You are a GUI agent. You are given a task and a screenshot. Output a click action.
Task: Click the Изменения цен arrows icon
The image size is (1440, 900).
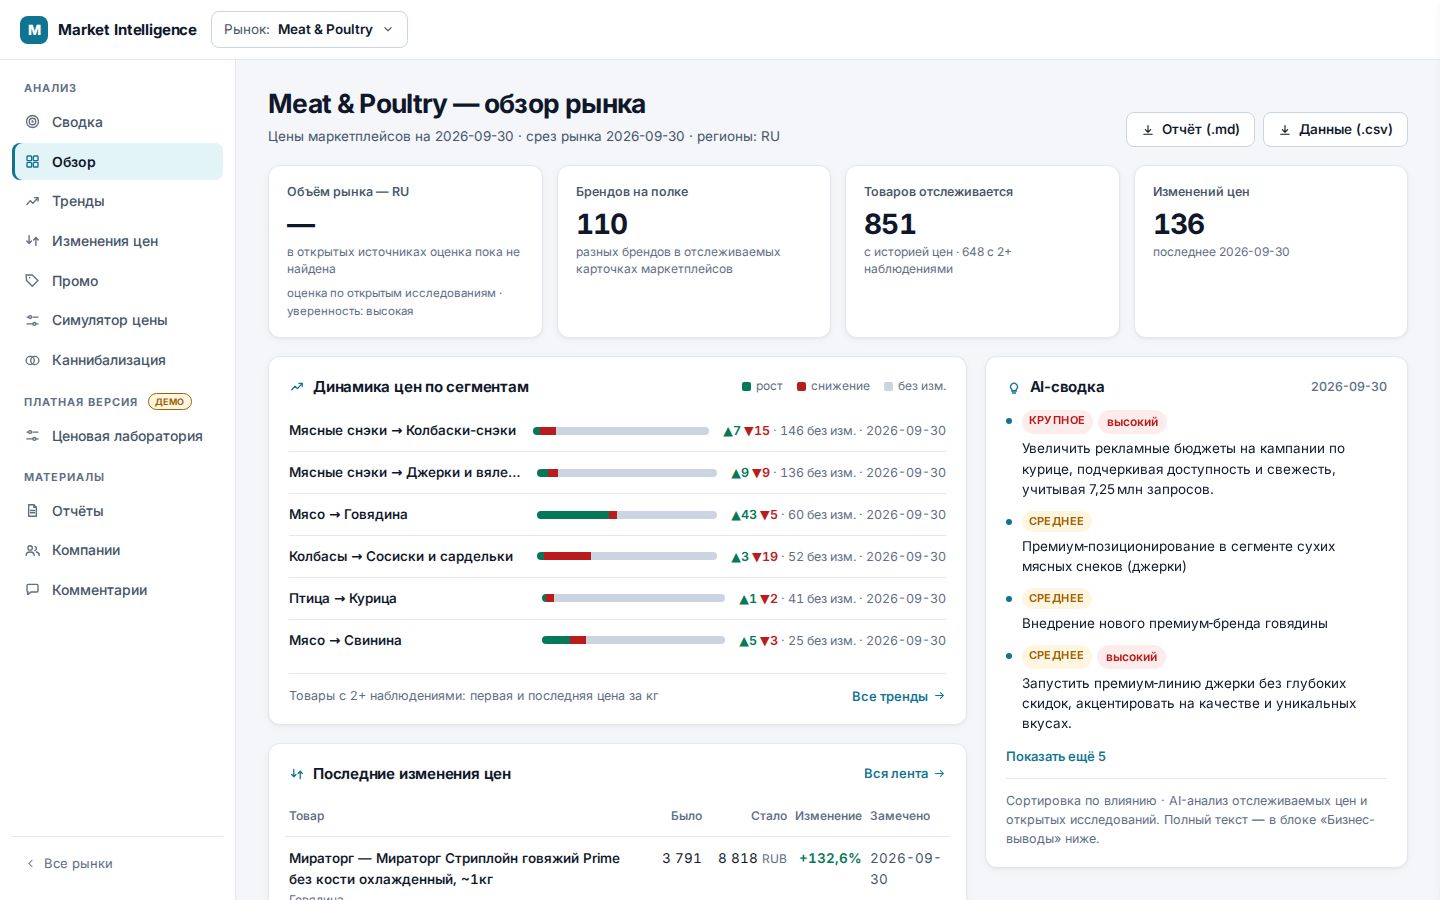tap(33, 241)
